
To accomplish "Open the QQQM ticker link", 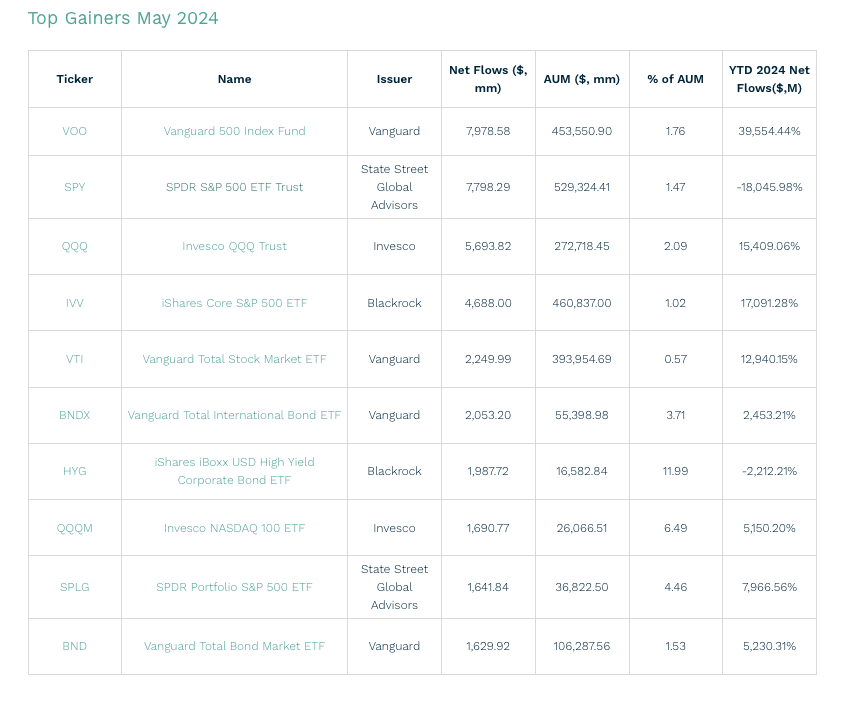I will 74,528.
